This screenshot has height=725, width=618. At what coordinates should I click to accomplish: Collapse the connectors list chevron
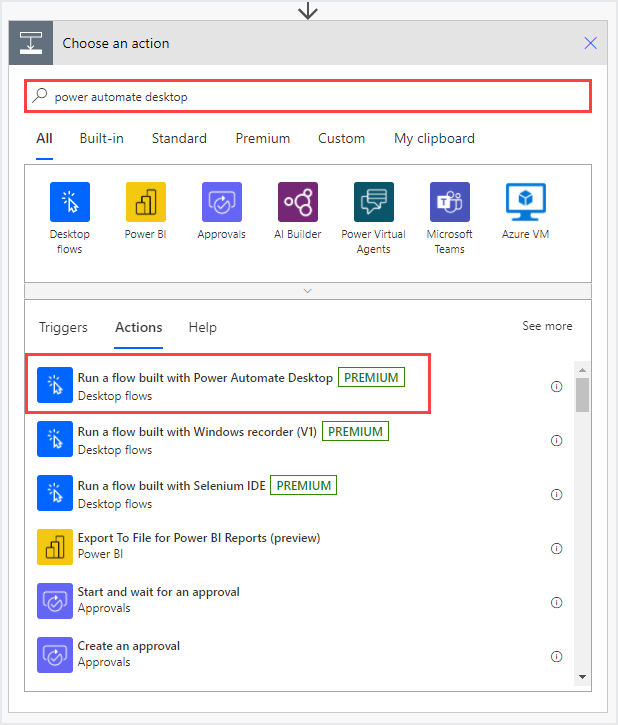click(x=308, y=291)
